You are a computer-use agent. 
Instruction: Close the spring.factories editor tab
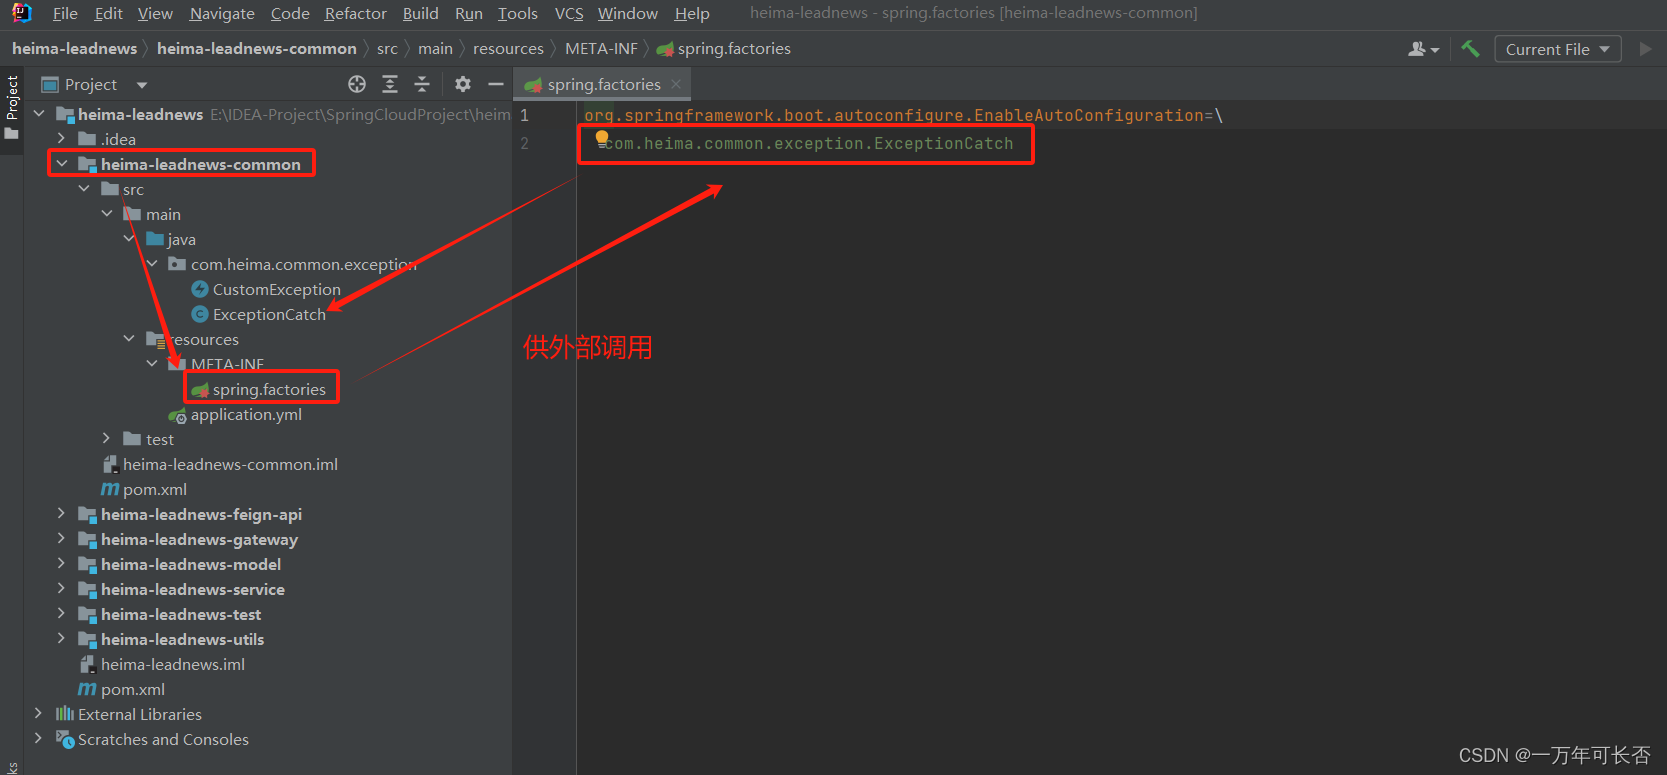(676, 84)
